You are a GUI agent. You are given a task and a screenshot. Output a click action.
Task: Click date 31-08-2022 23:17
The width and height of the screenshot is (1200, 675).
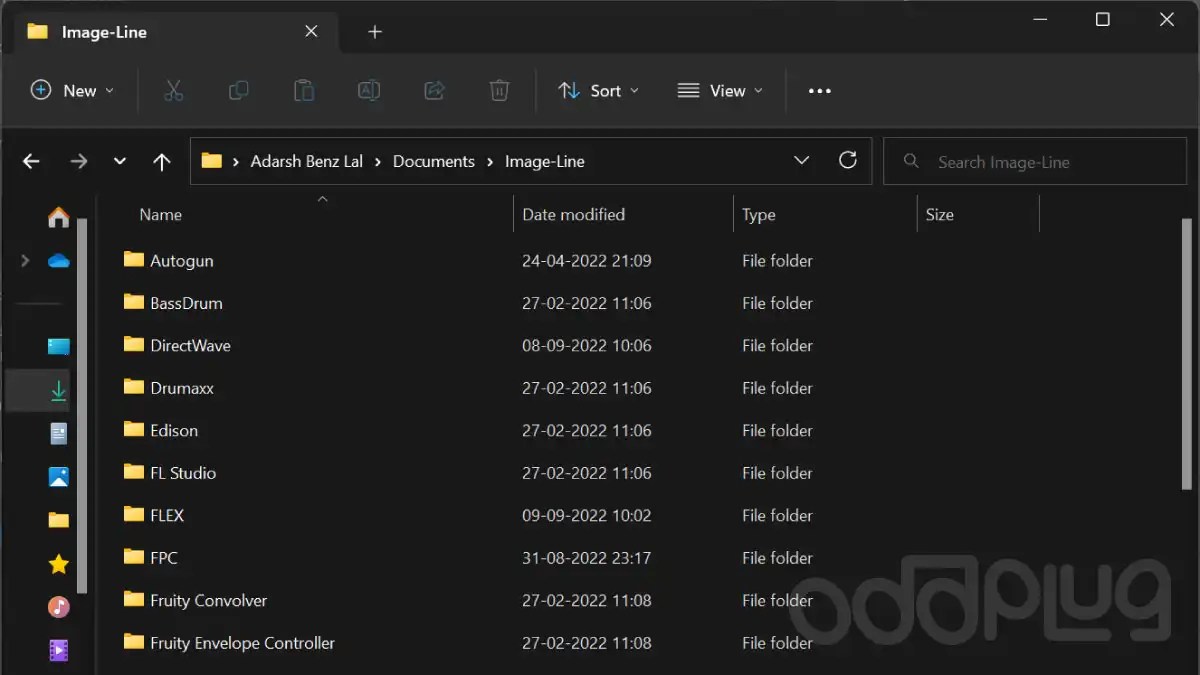[587, 558]
